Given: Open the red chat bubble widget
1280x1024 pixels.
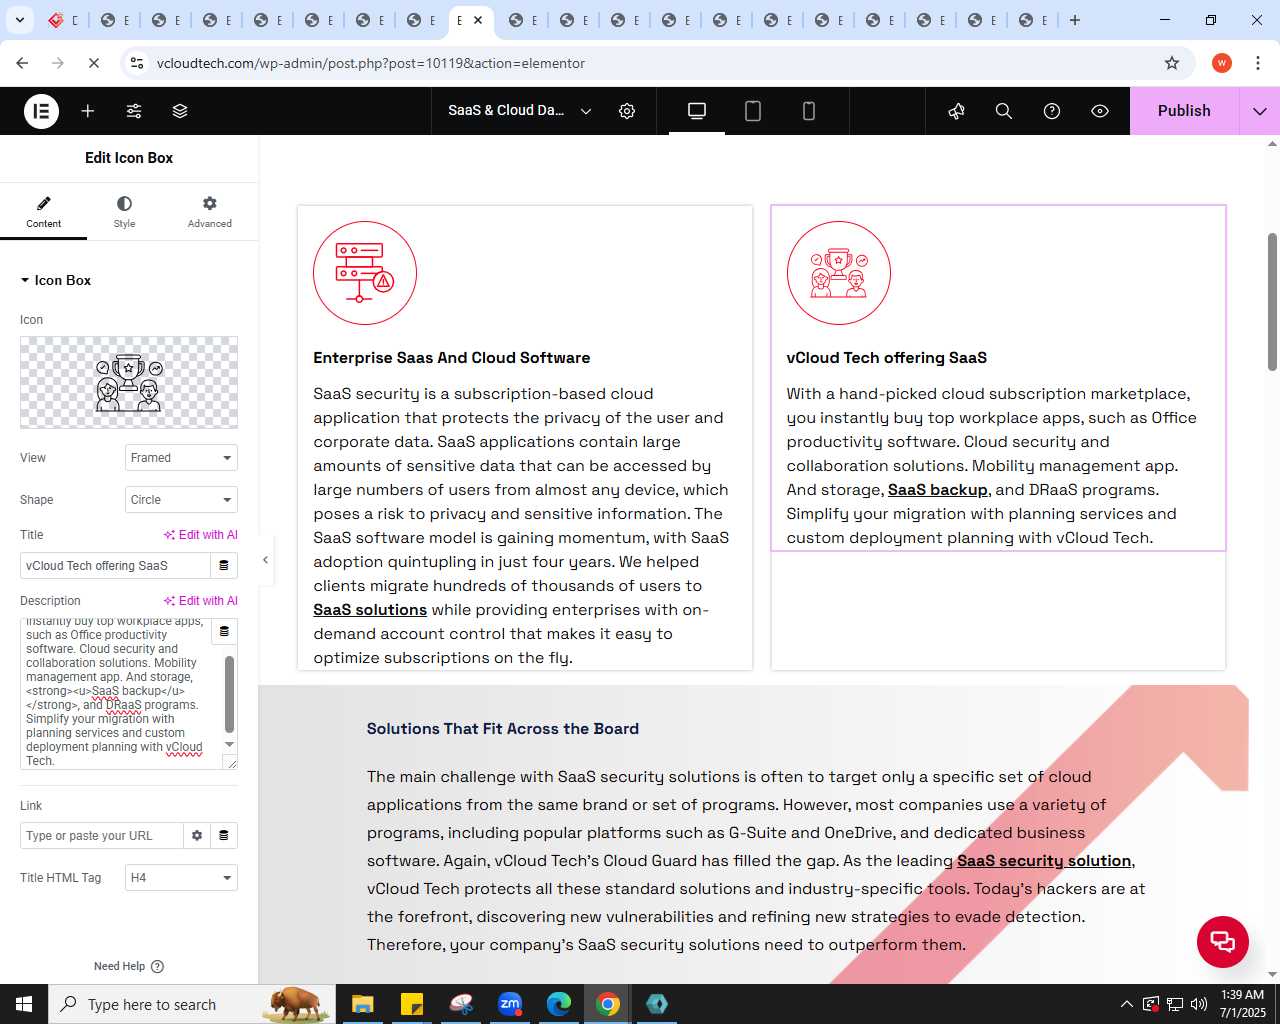Looking at the screenshot, I should (x=1223, y=941).
